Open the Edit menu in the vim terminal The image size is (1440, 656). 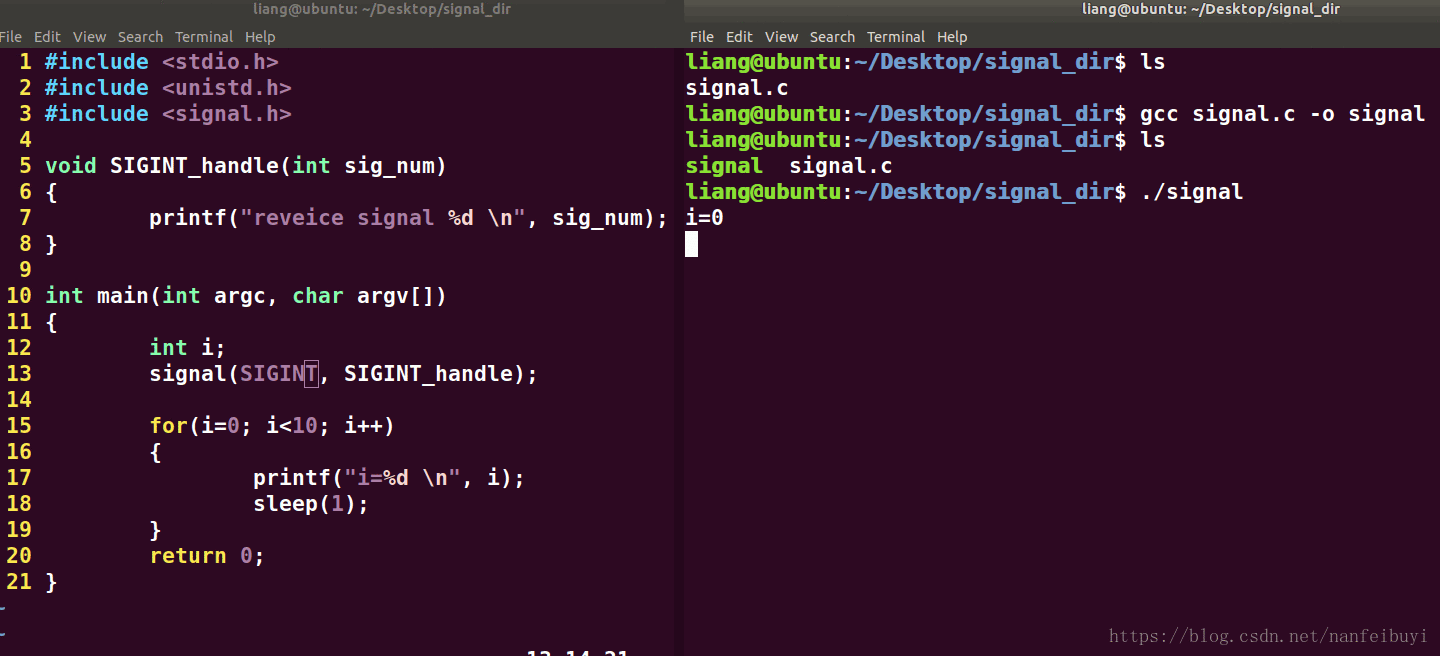[46, 36]
